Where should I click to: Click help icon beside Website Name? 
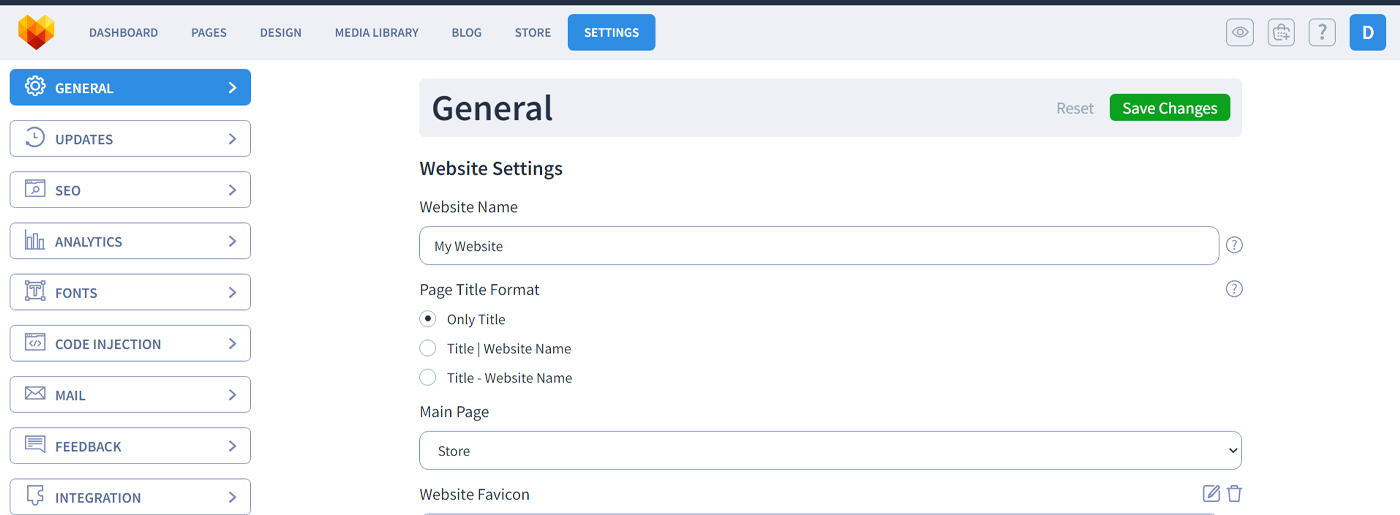tap(1234, 245)
